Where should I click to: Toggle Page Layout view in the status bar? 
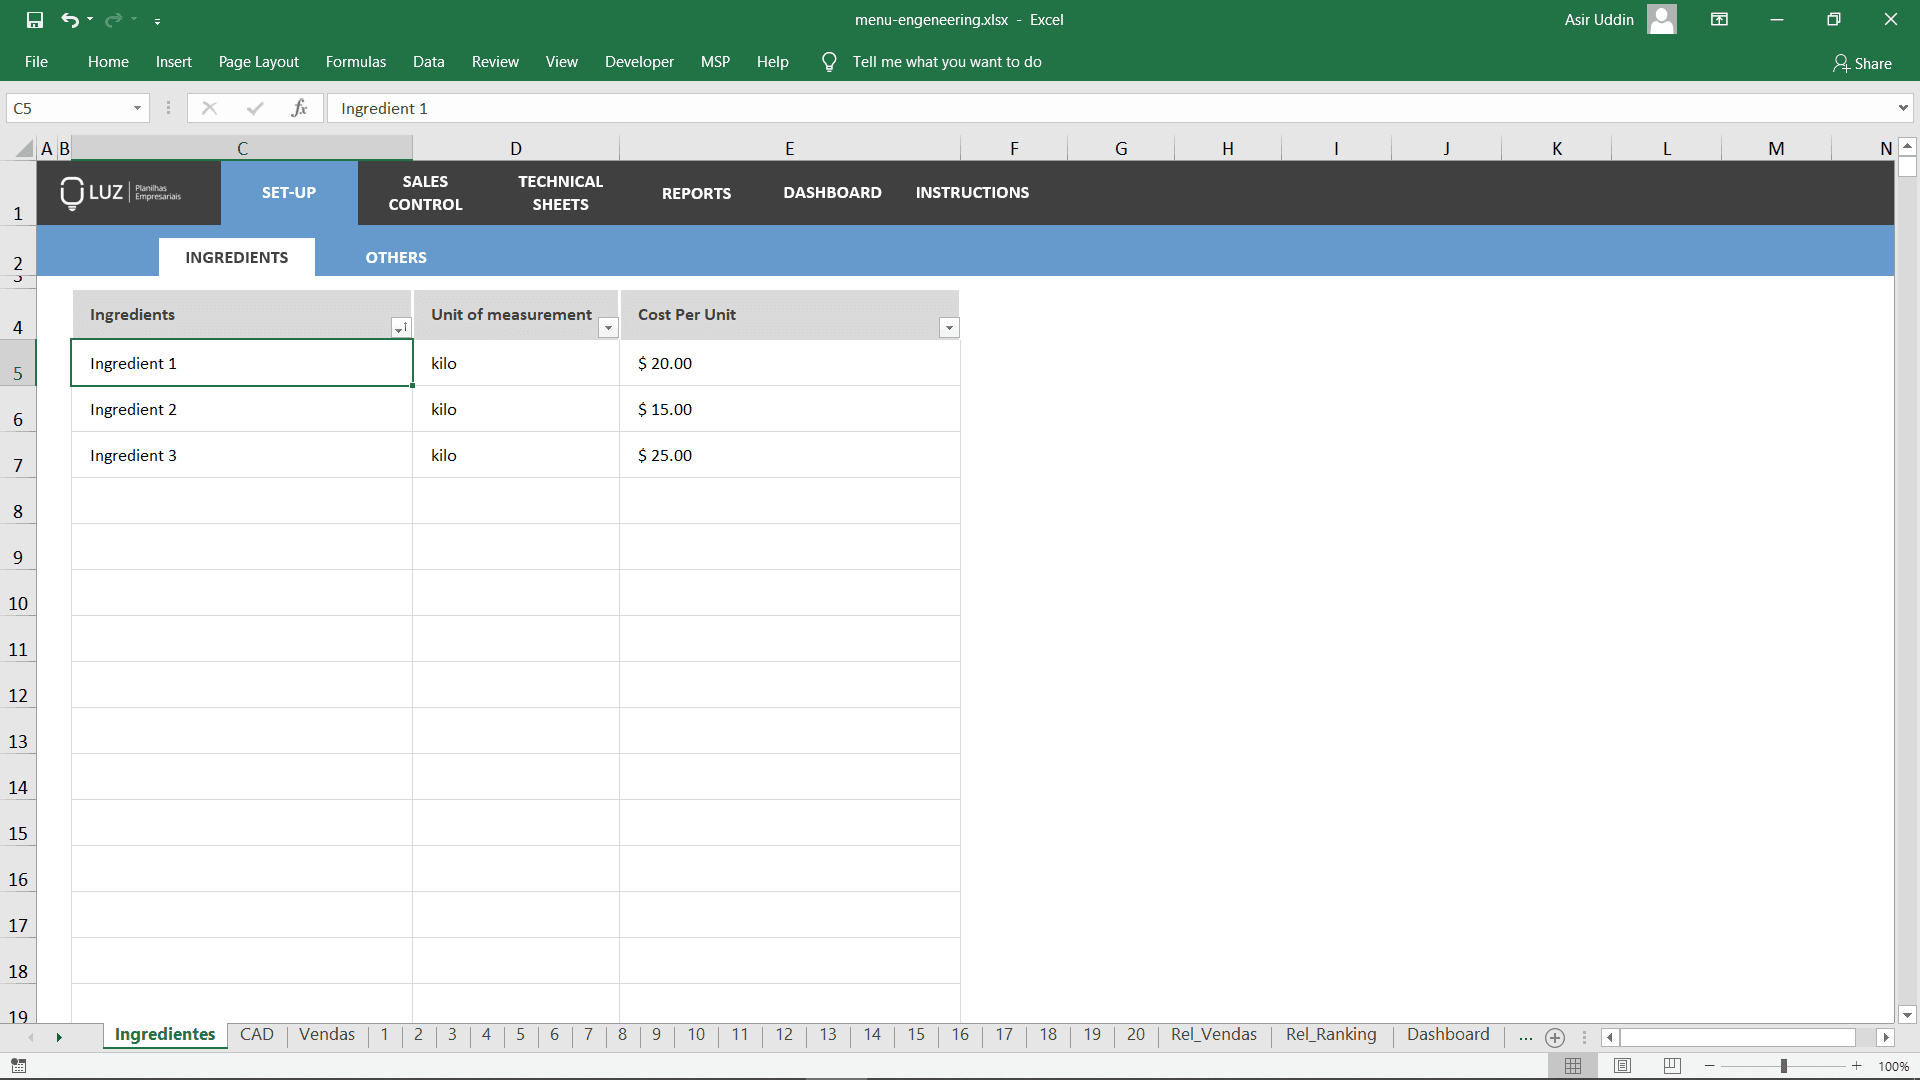pyautogui.click(x=1622, y=1065)
